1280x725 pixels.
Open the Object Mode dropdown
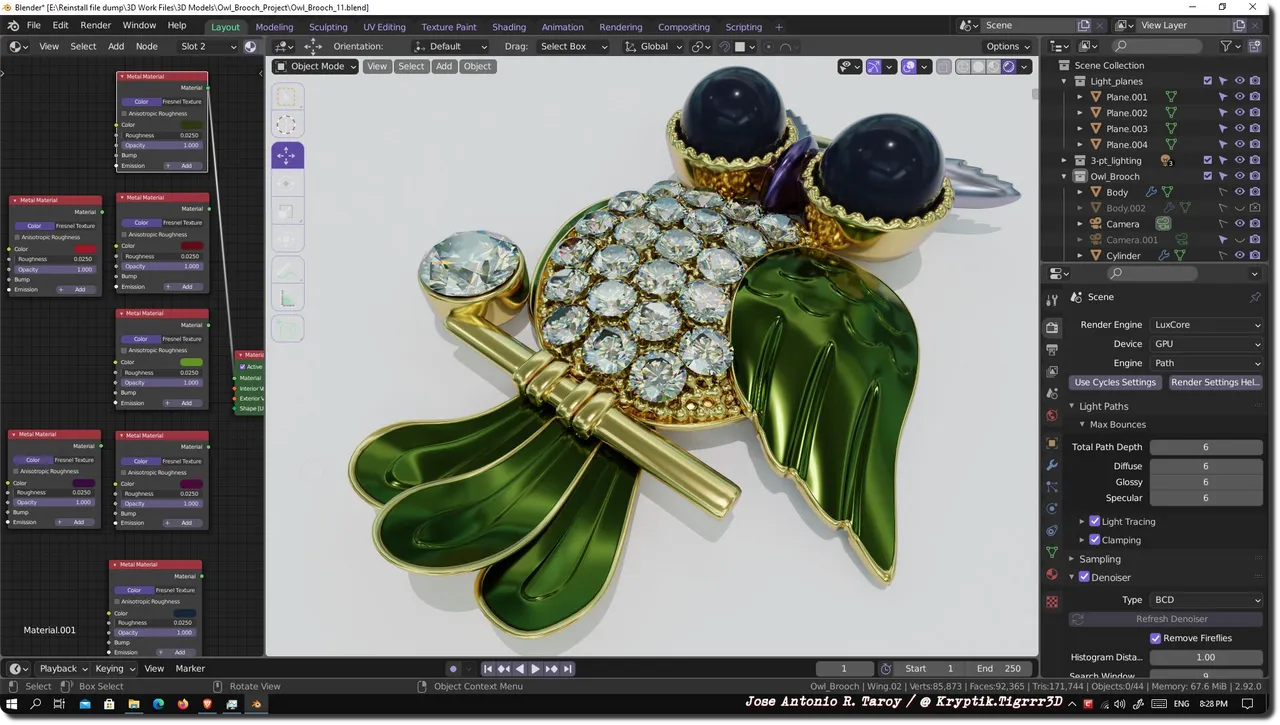pyautogui.click(x=316, y=67)
